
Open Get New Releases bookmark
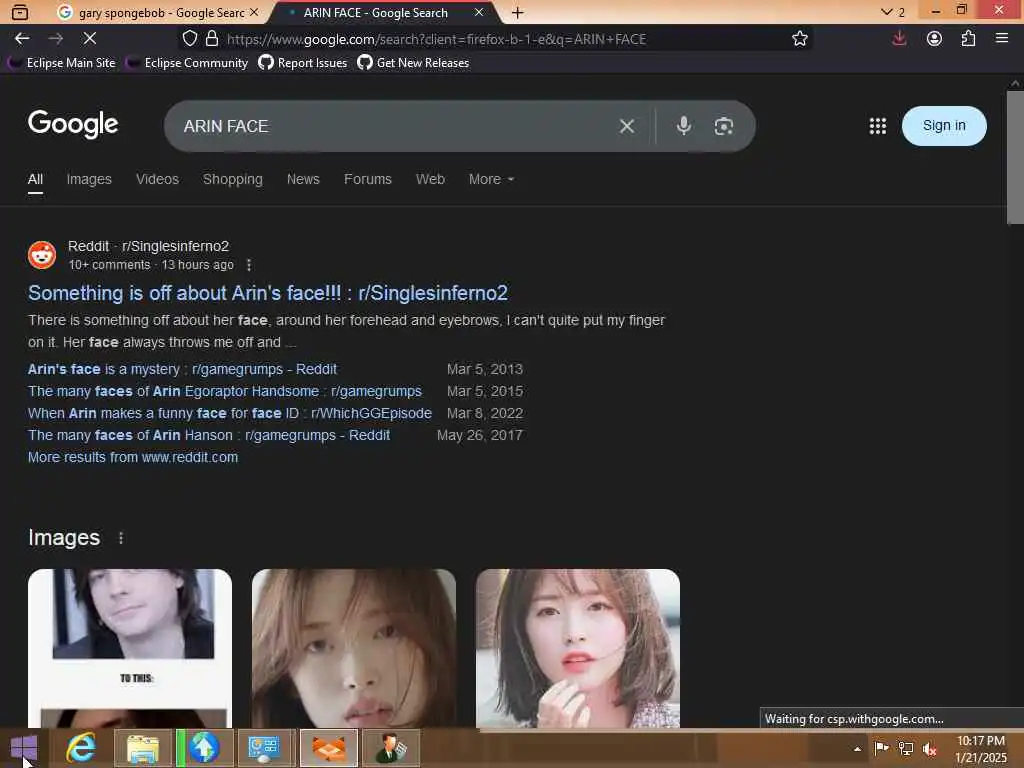[x=413, y=63]
